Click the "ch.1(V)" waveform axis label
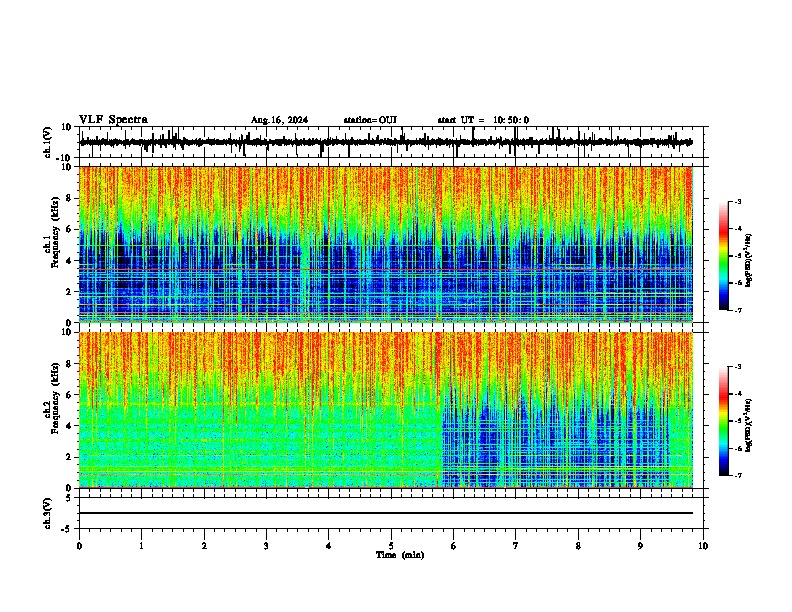The height and width of the screenshot is (612, 792). [x=48, y=142]
